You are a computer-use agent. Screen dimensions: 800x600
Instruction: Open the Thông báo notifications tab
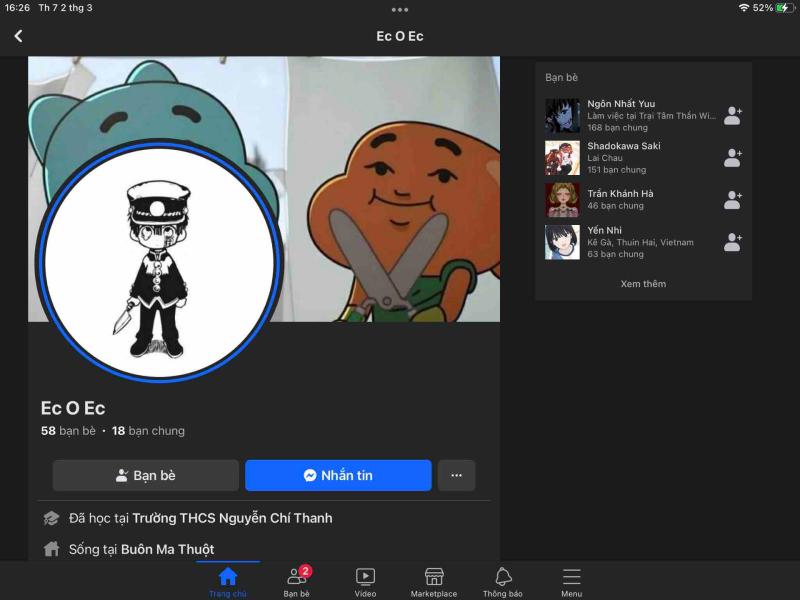click(503, 582)
